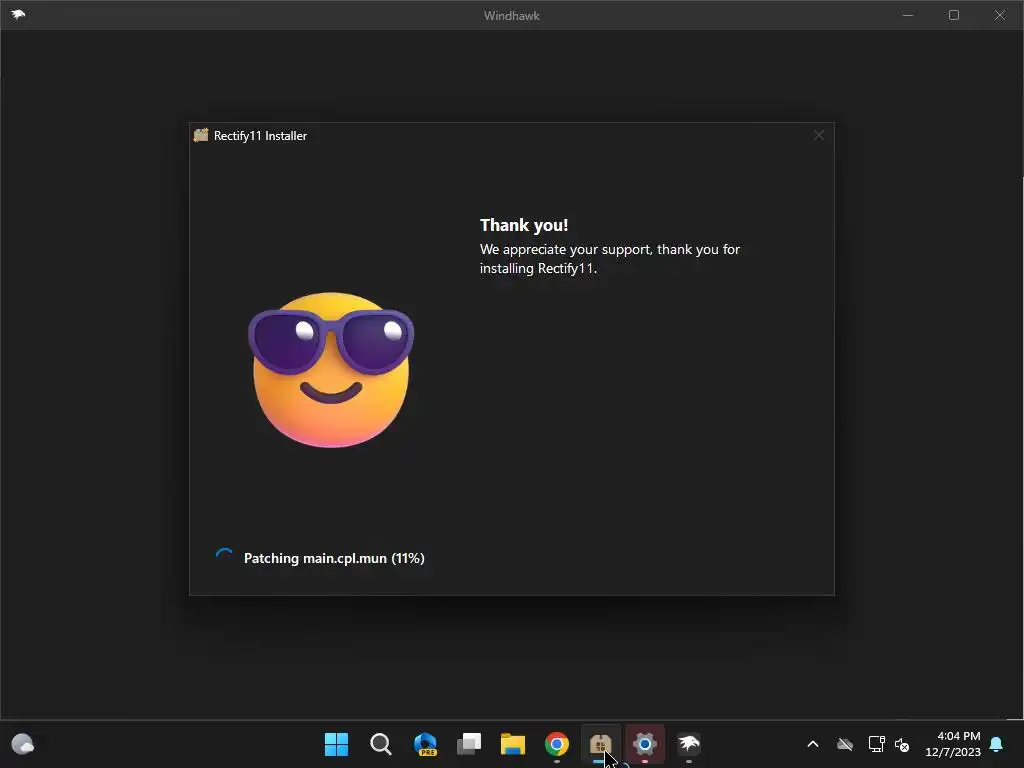Switch to Windhawk taskbar icon
1024x768 pixels.
(689, 744)
